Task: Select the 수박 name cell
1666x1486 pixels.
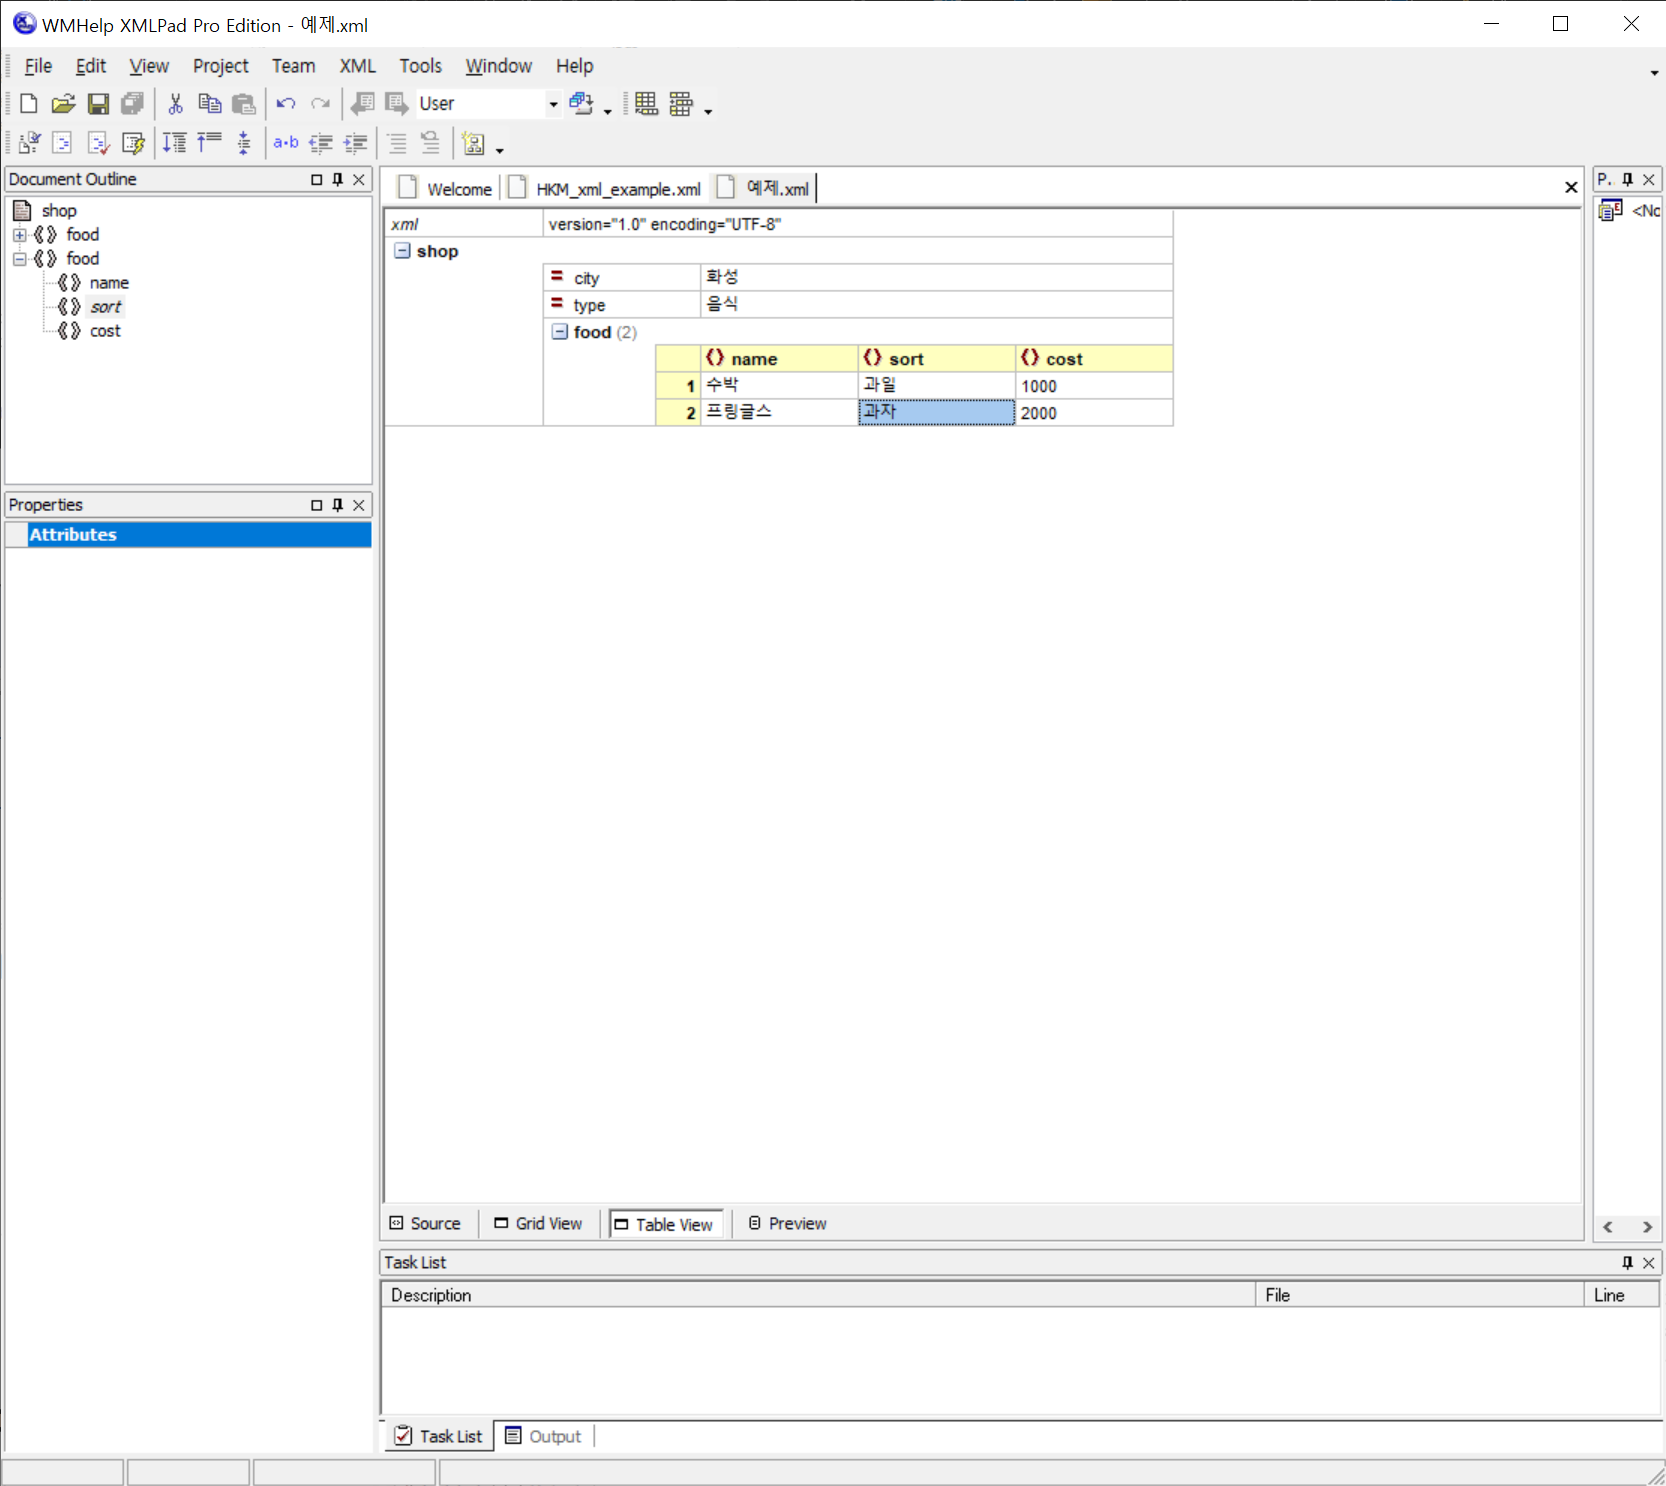Action: pyautogui.click(x=779, y=386)
